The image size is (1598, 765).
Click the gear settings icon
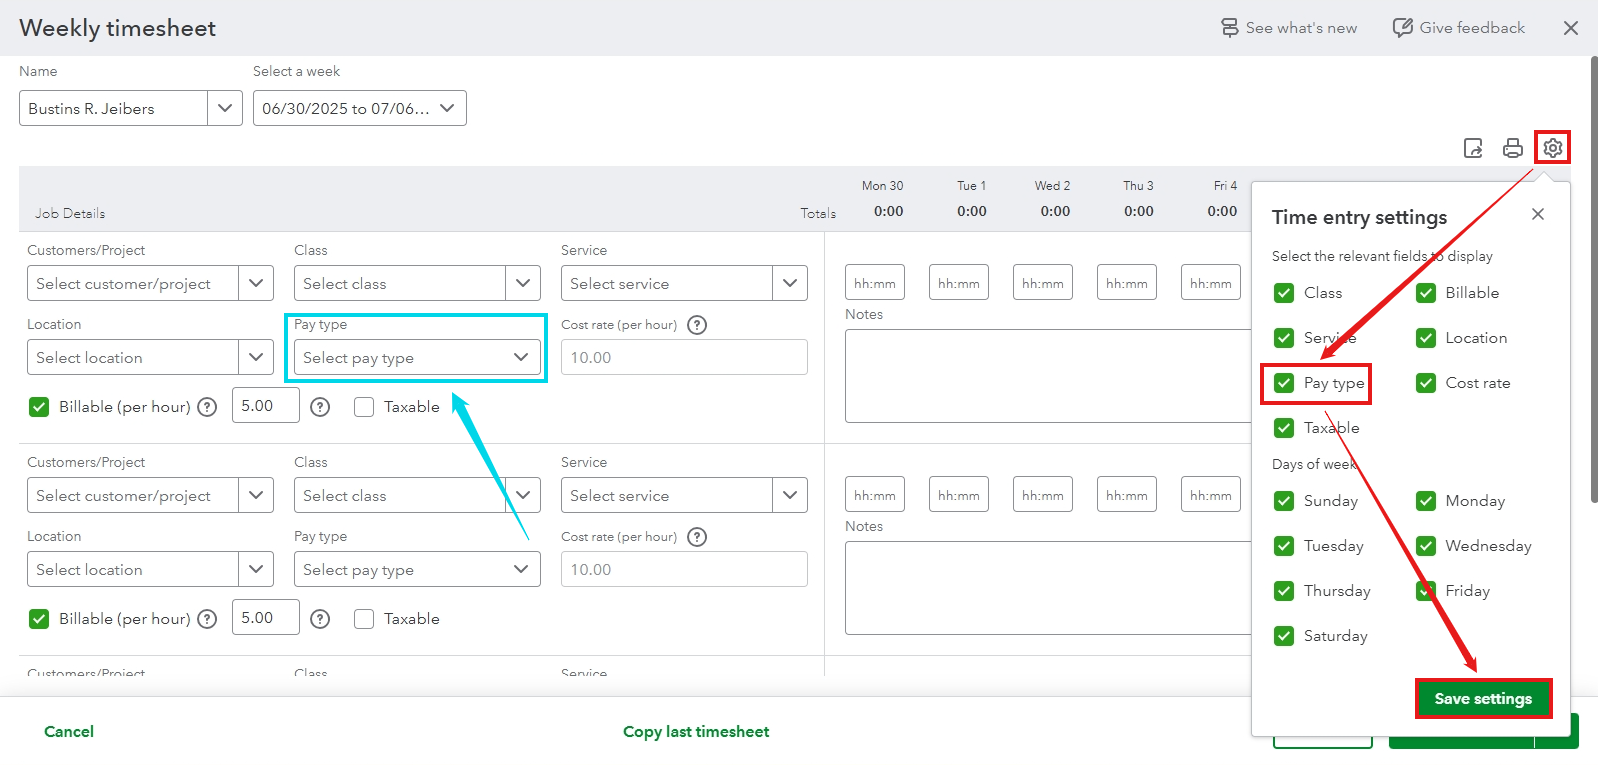pyautogui.click(x=1552, y=148)
